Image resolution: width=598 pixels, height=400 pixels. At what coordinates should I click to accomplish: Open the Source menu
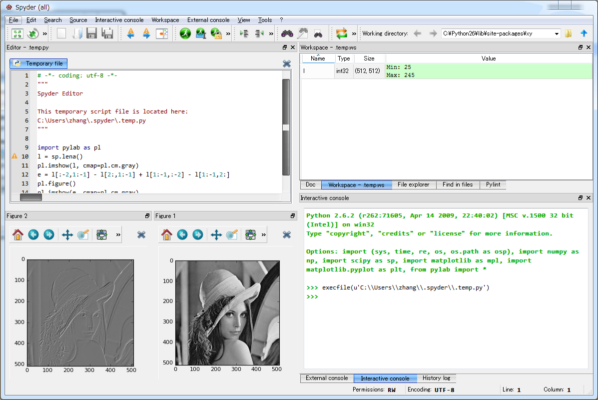tap(78, 20)
